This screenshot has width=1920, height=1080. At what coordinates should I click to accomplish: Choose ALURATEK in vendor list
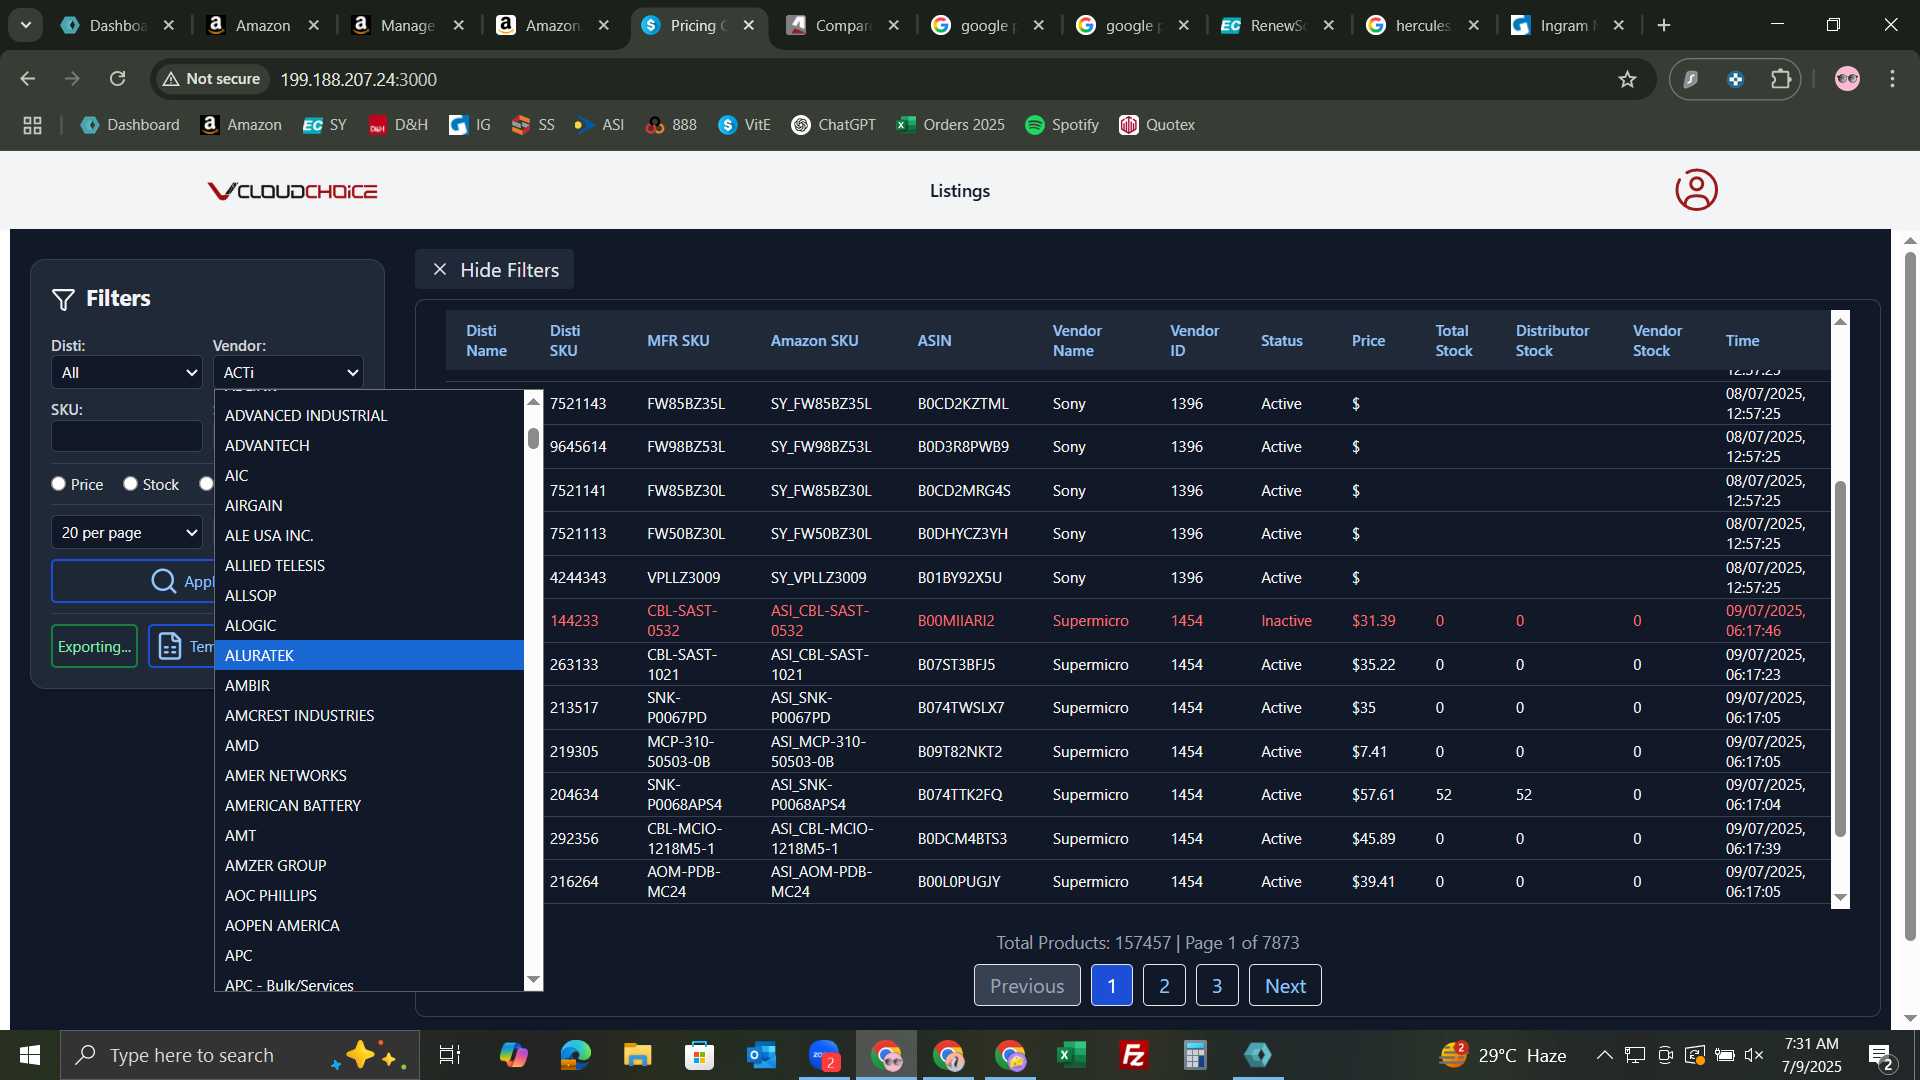(369, 656)
